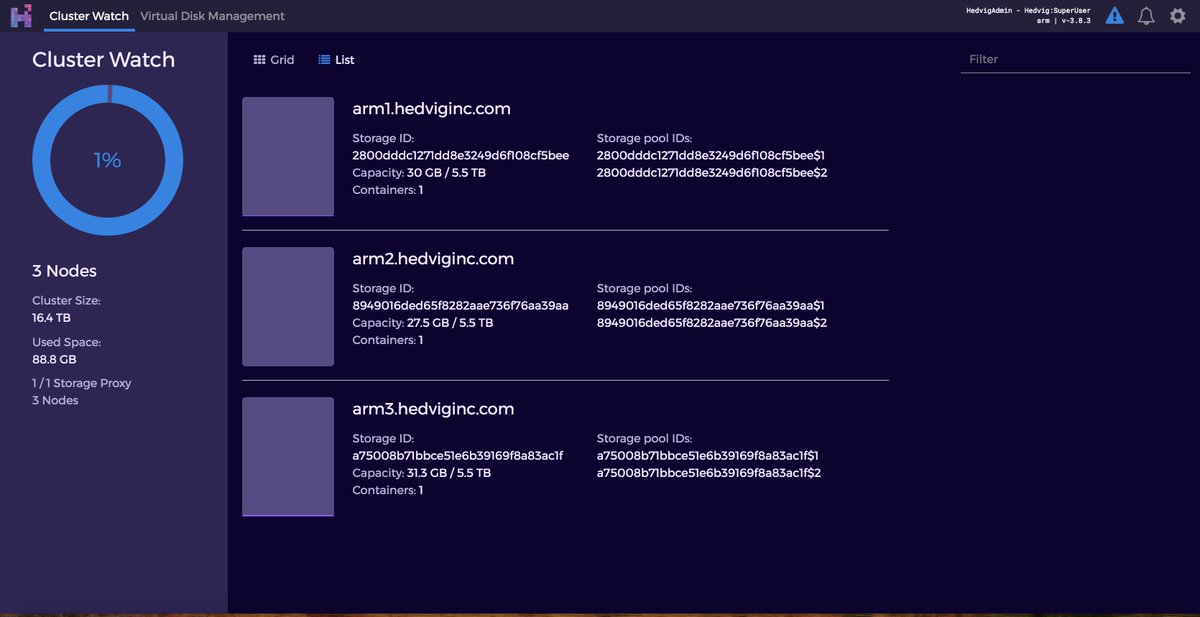Screen dimensions: 1200x617
Task: Open the Cluster Watch tab
Action: [89, 16]
